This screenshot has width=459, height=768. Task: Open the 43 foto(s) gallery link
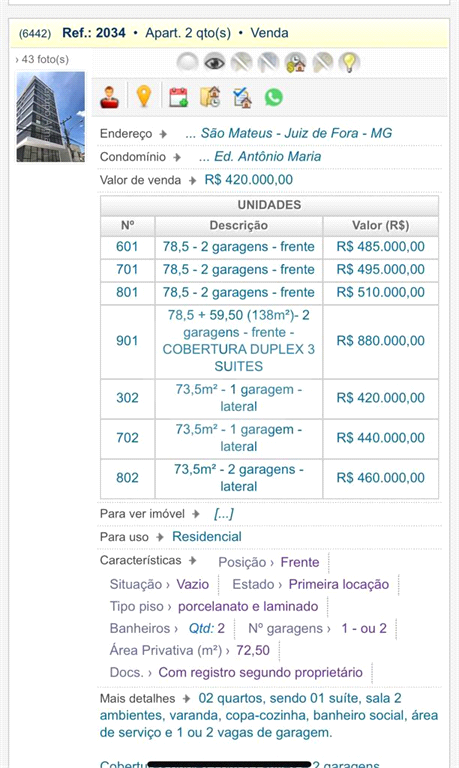coord(42,59)
